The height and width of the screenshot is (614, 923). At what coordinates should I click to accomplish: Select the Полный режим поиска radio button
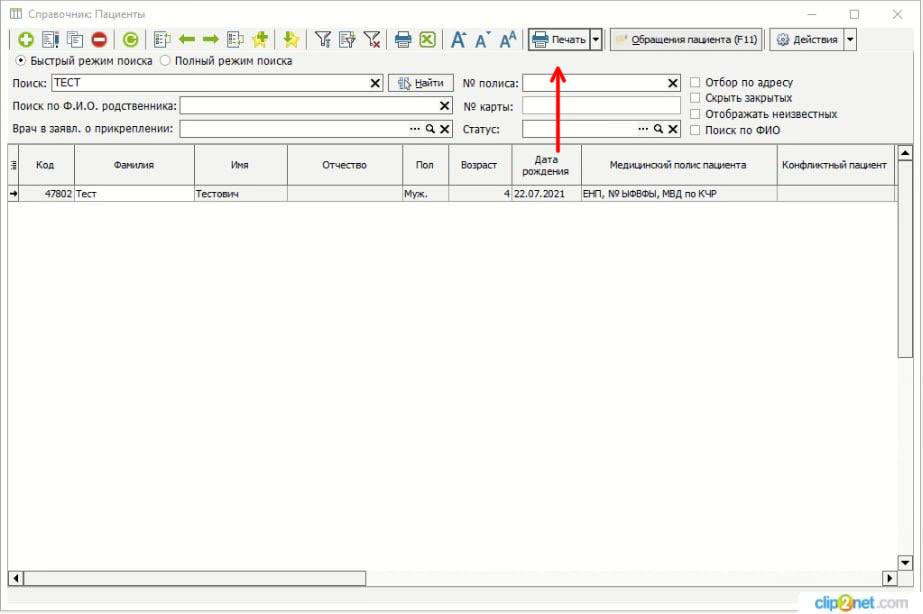tap(166, 61)
